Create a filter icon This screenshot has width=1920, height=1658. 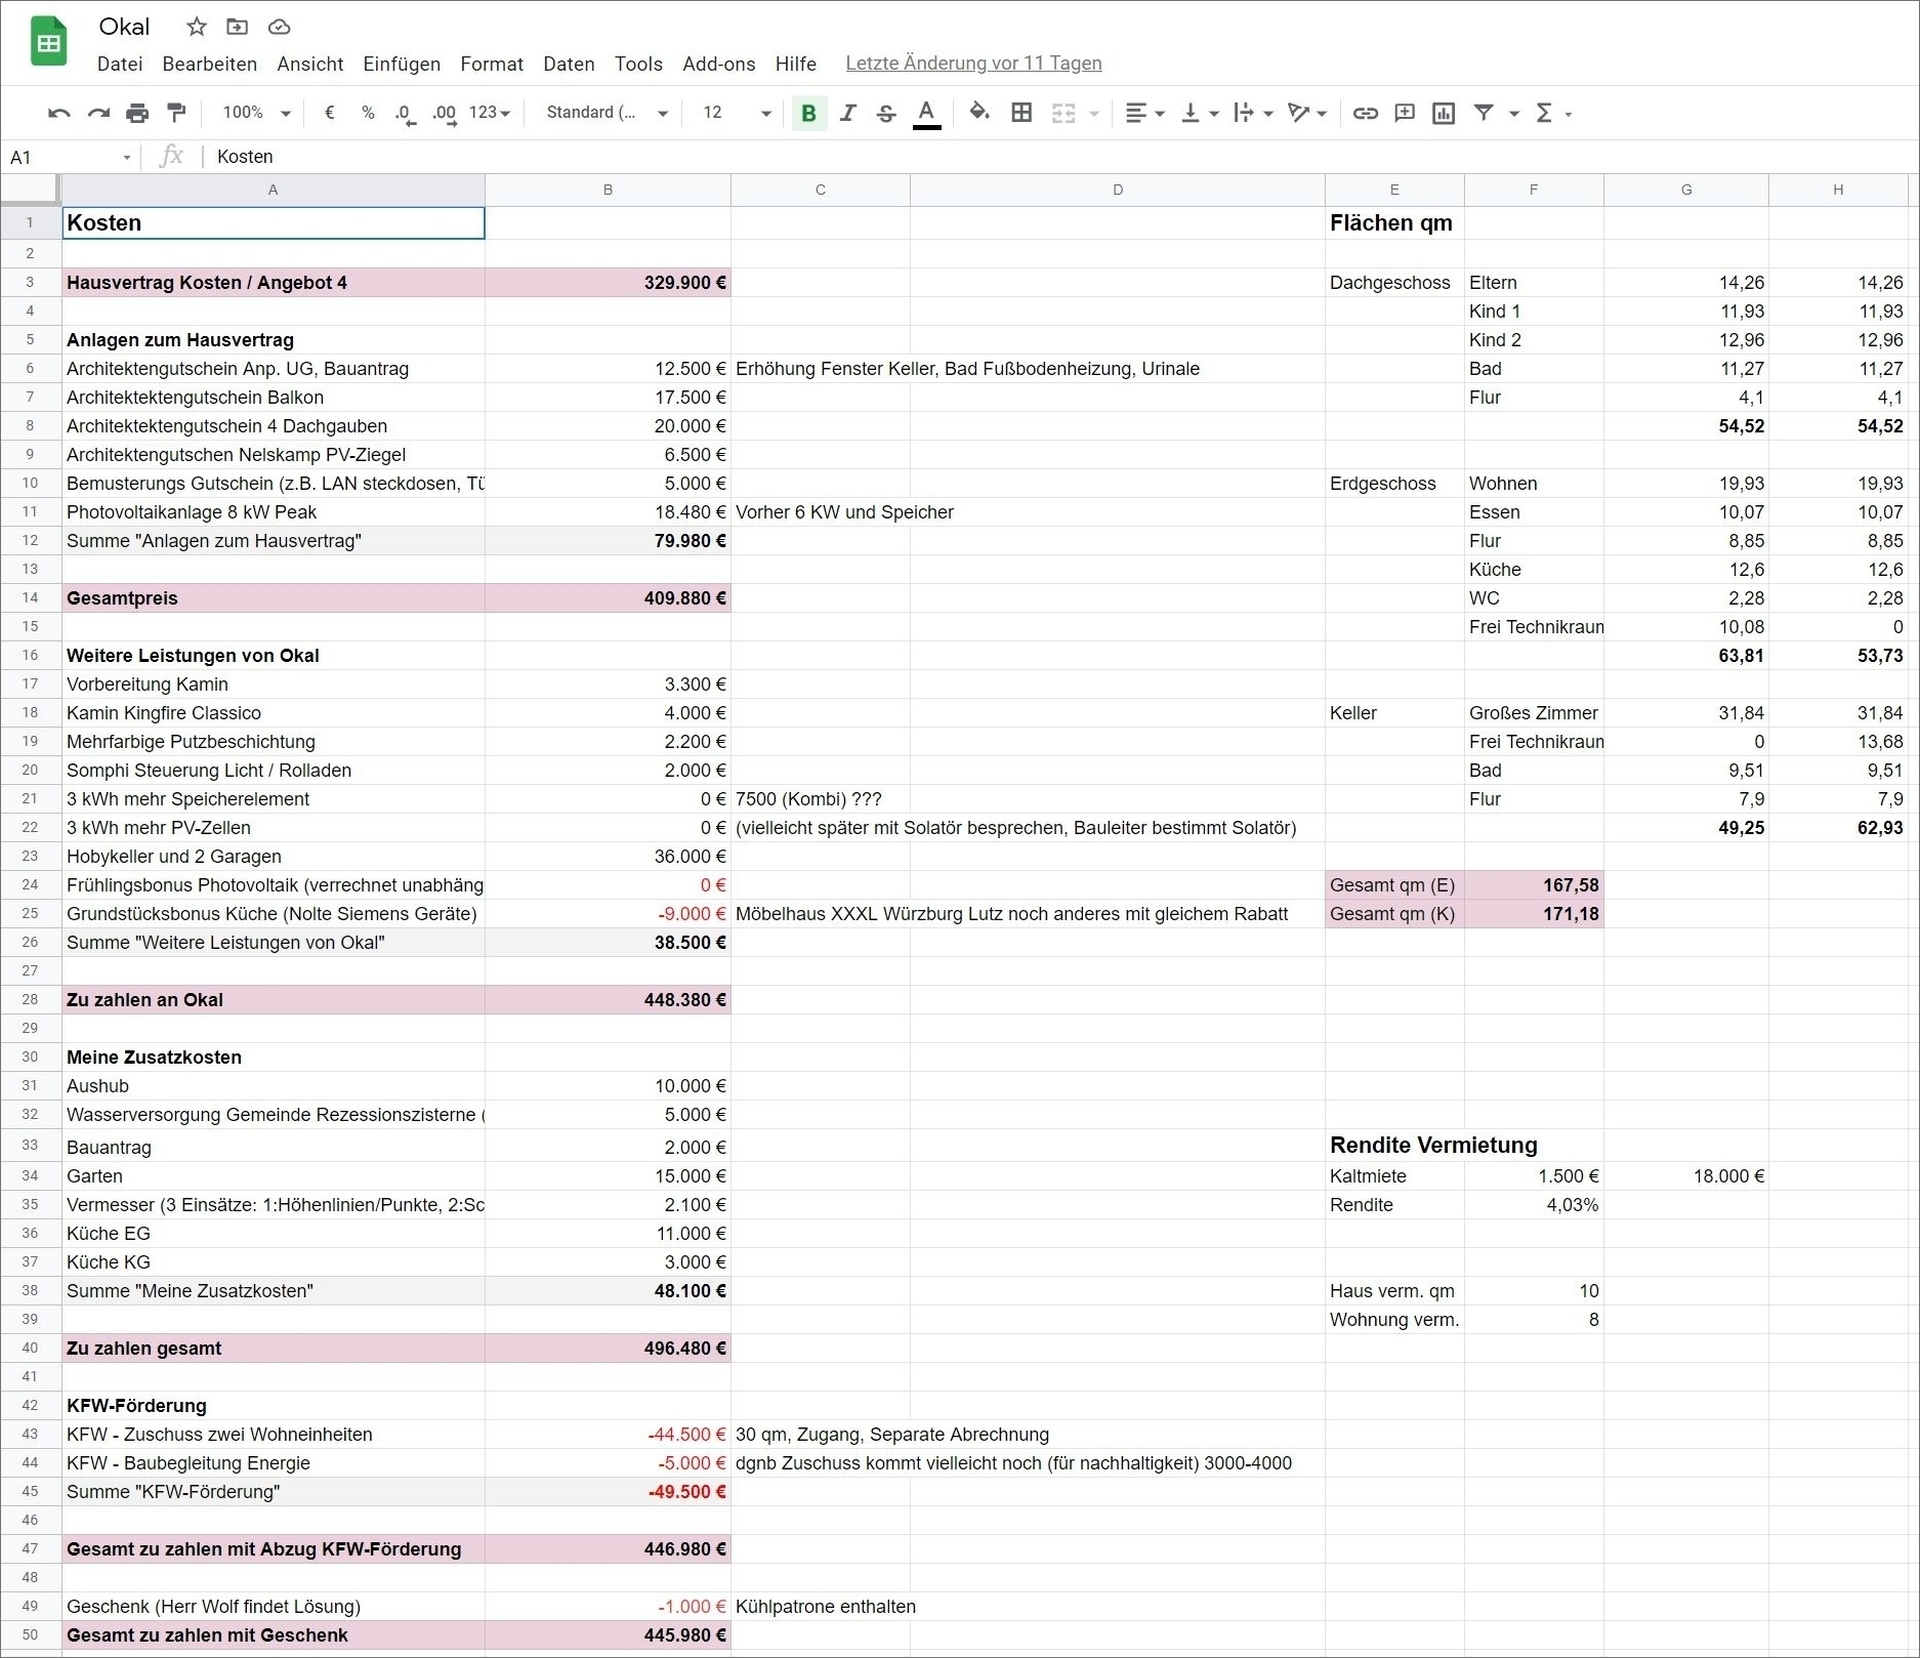click(x=1484, y=113)
